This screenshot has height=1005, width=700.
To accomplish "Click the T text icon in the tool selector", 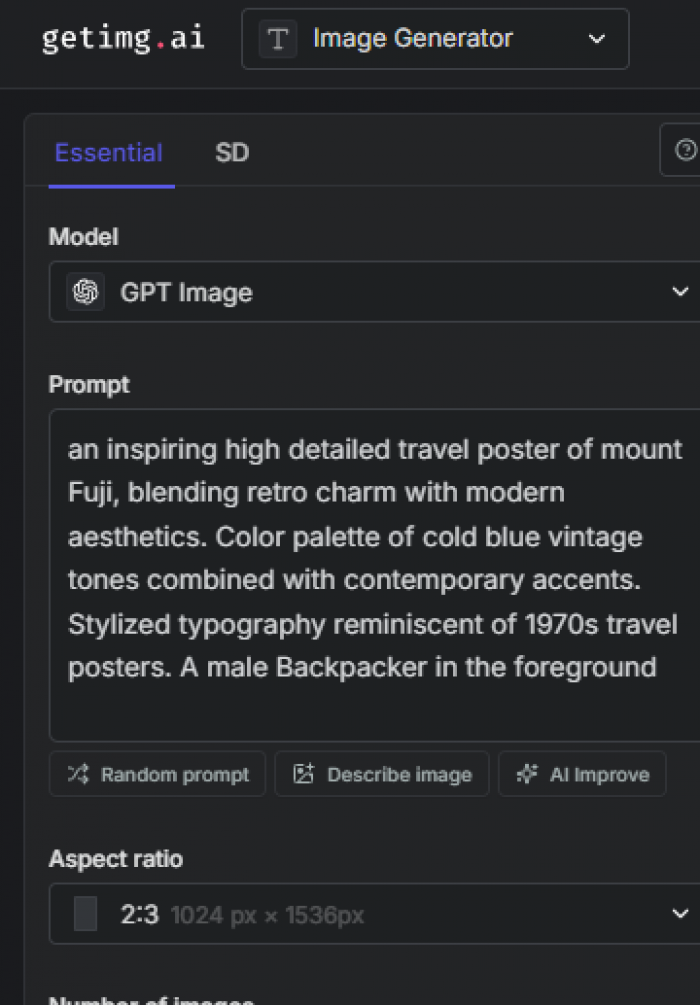I will (x=277, y=38).
